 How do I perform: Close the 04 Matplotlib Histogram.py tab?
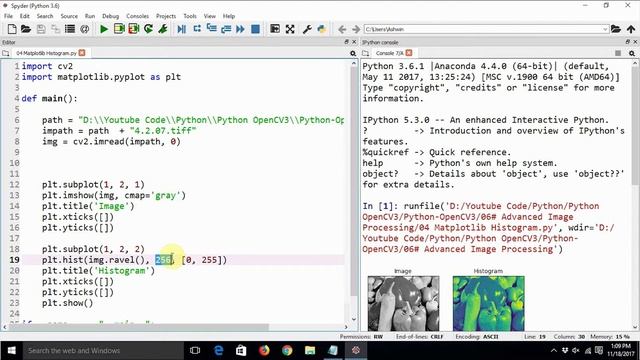[x=82, y=53]
